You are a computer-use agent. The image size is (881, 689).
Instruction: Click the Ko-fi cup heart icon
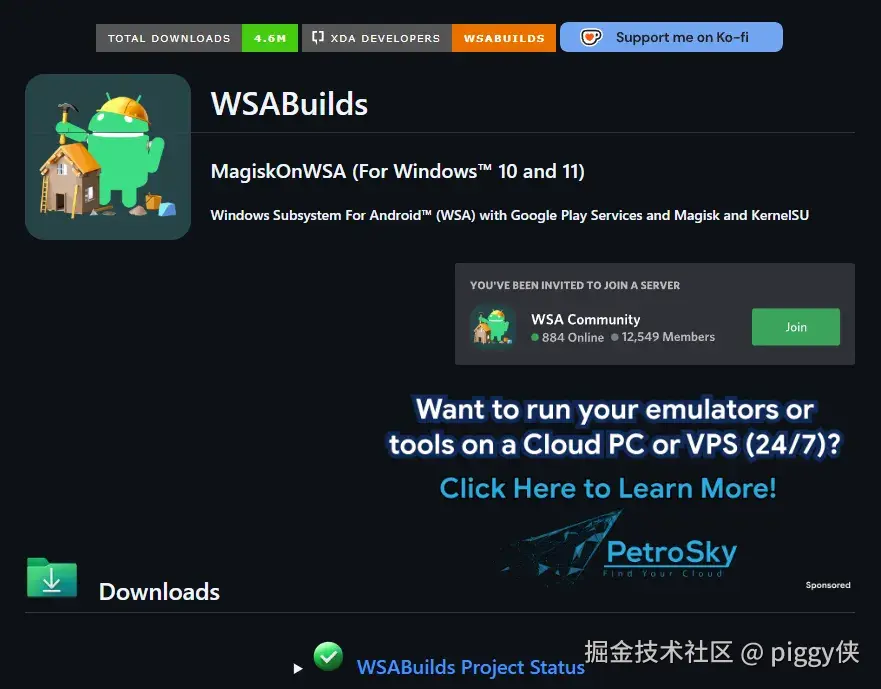(591, 37)
